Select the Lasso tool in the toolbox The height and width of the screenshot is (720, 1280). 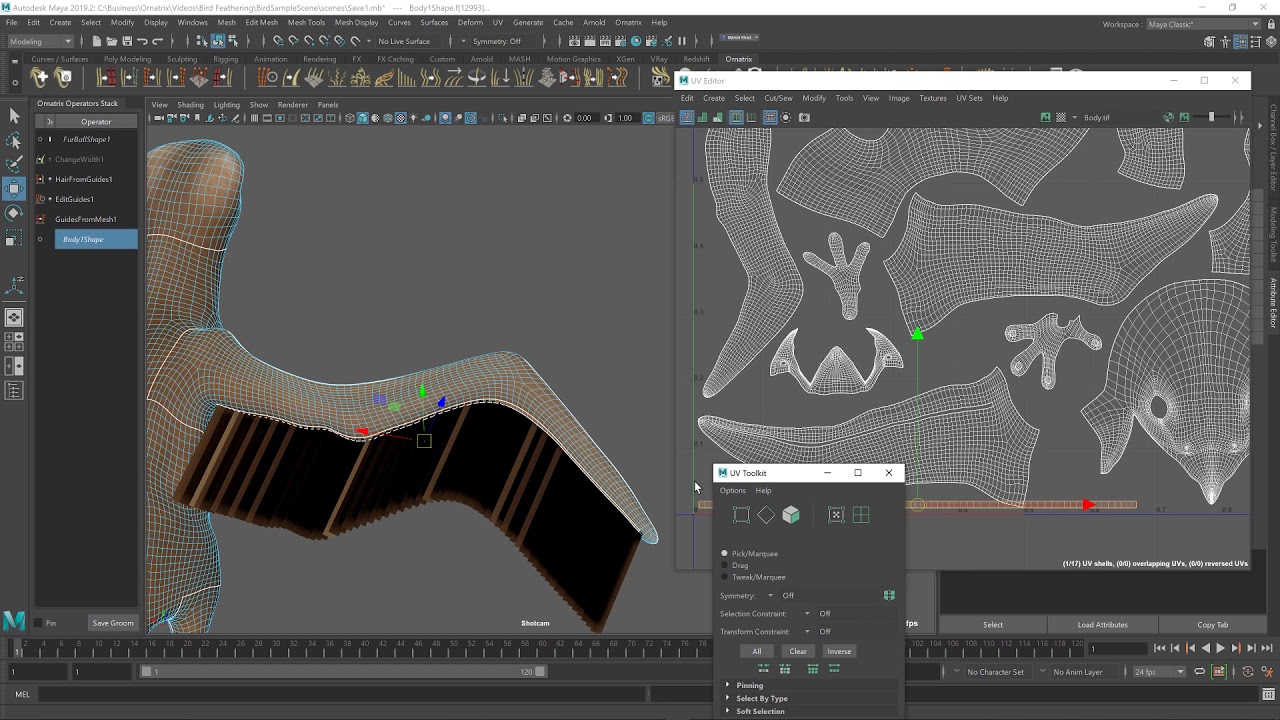point(14,141)
